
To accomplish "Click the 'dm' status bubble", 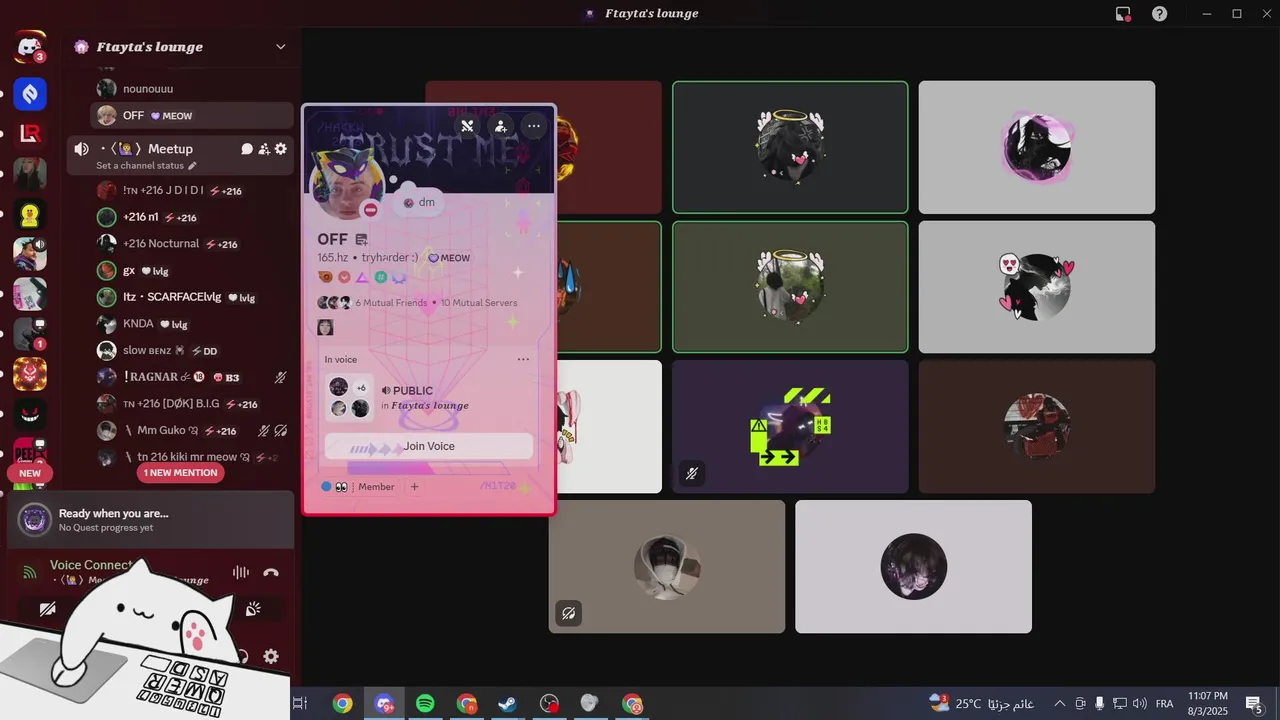I will tap(419, 202).
